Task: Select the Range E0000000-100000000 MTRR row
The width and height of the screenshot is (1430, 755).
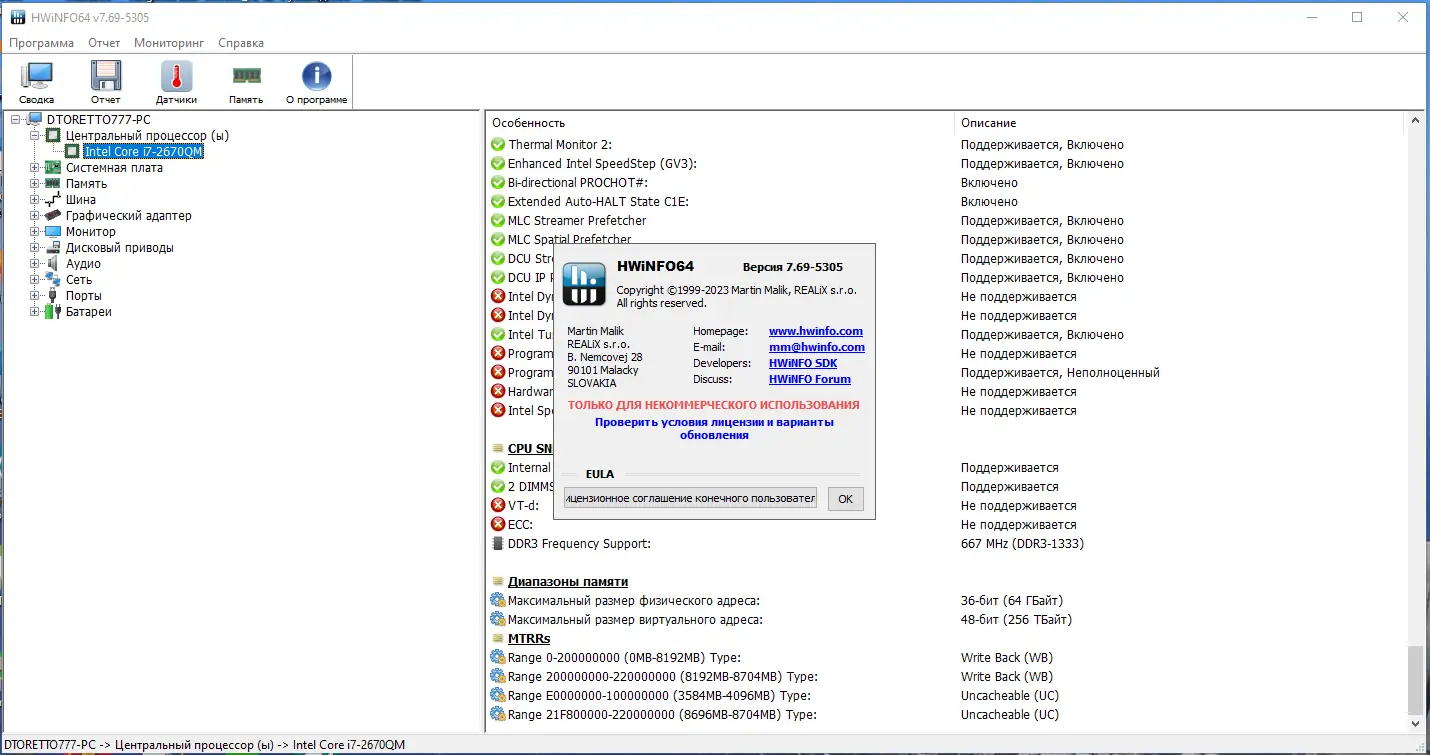Action: 947,696
